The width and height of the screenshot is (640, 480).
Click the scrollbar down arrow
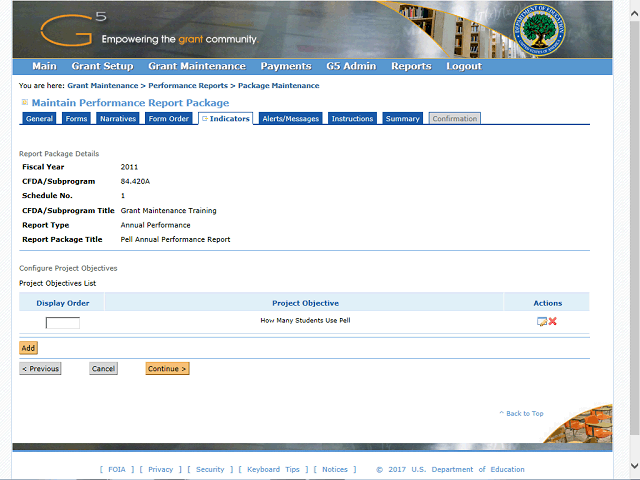tap(634, 465)
